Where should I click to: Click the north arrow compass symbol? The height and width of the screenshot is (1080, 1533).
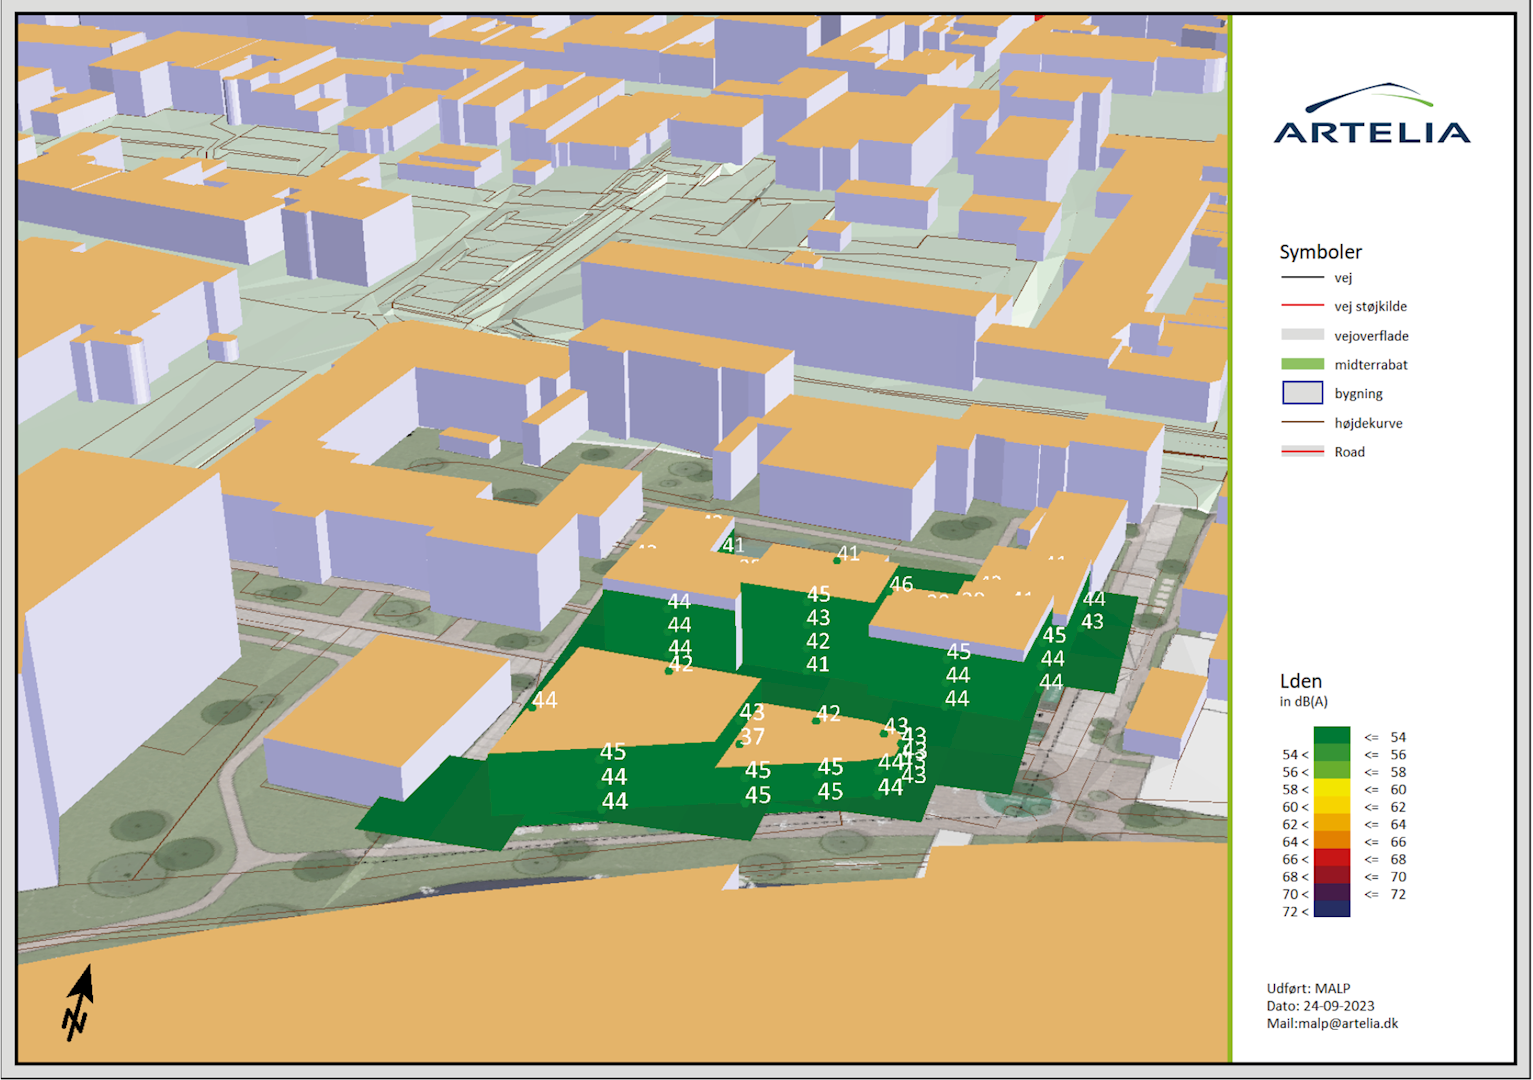pyautogui.click(x=78, y=1003)
